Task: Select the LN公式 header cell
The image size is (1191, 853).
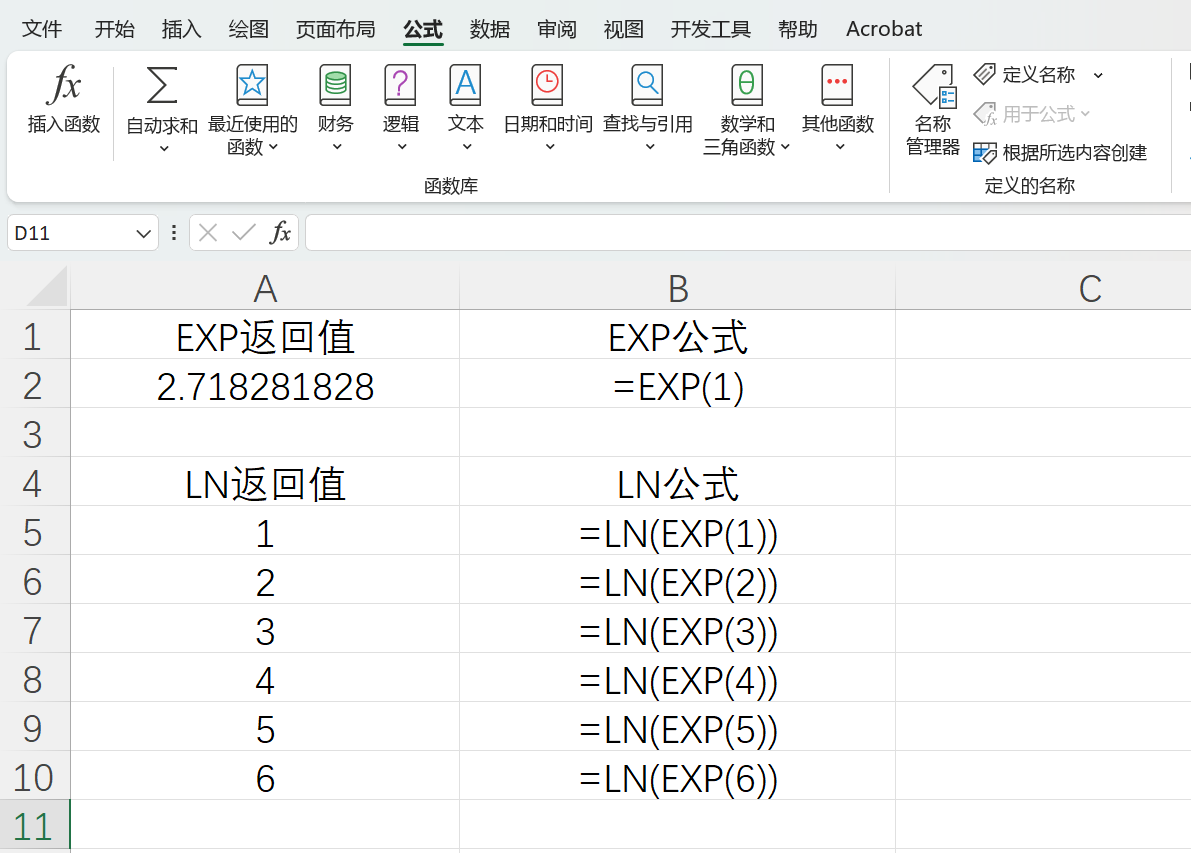Action: (678, 483)
